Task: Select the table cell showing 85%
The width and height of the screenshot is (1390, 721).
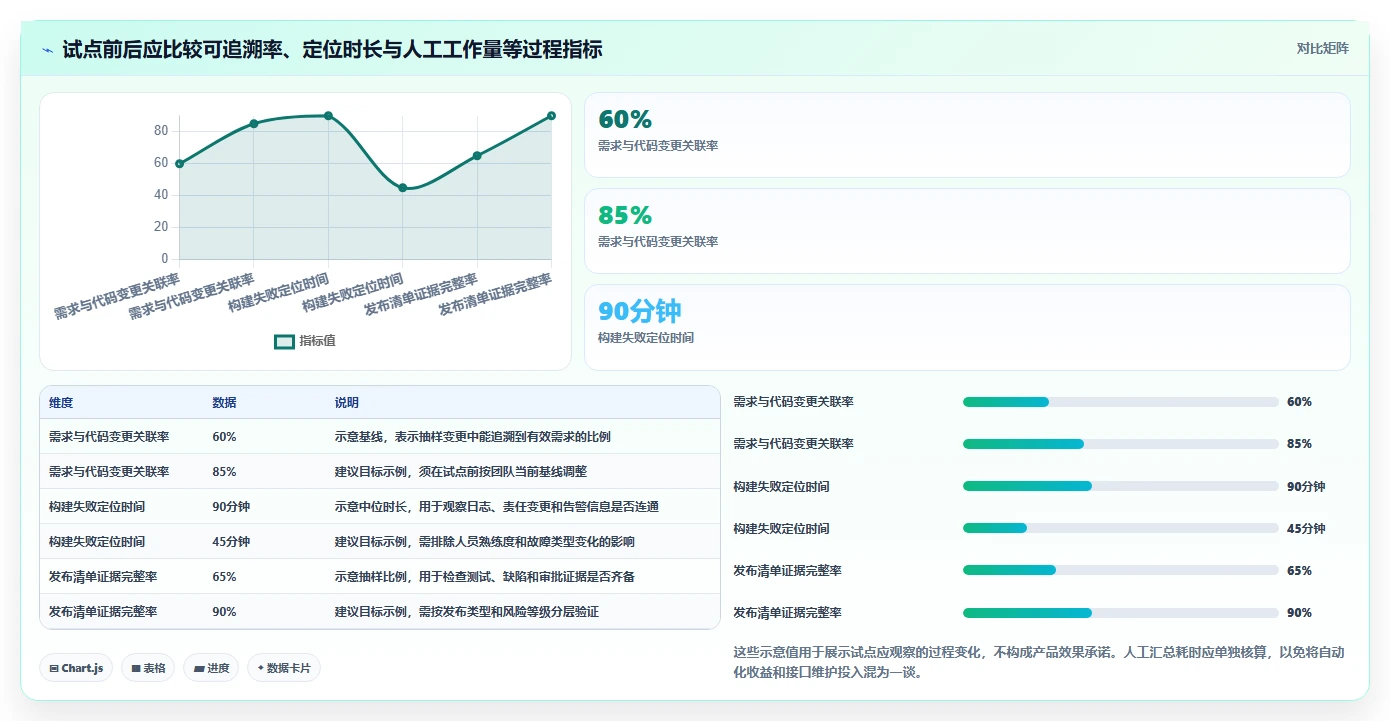Action: [x=224, y=472]
